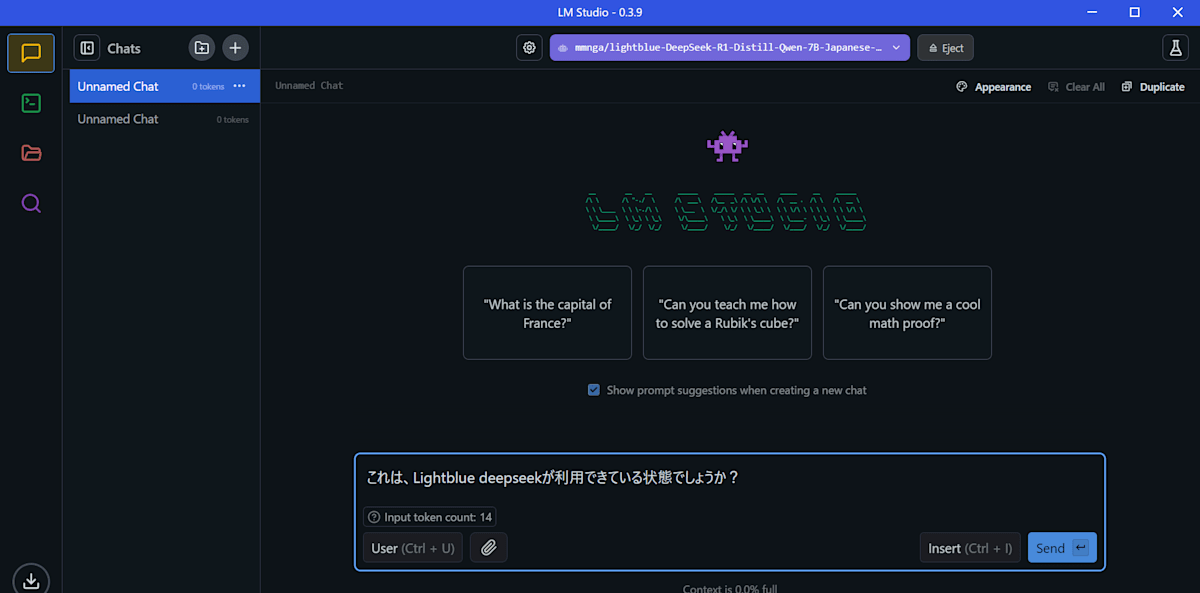
Task: Open the loaded model selector dropdown
Action: click(x=730, y=47)
